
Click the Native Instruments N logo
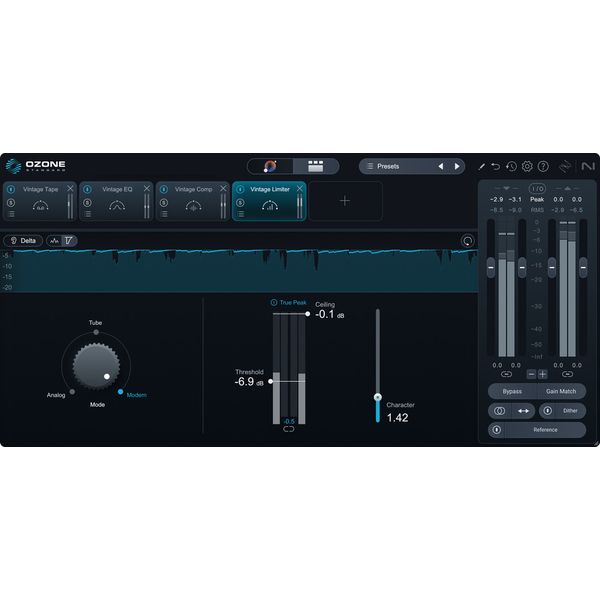[x=588, y=166]
